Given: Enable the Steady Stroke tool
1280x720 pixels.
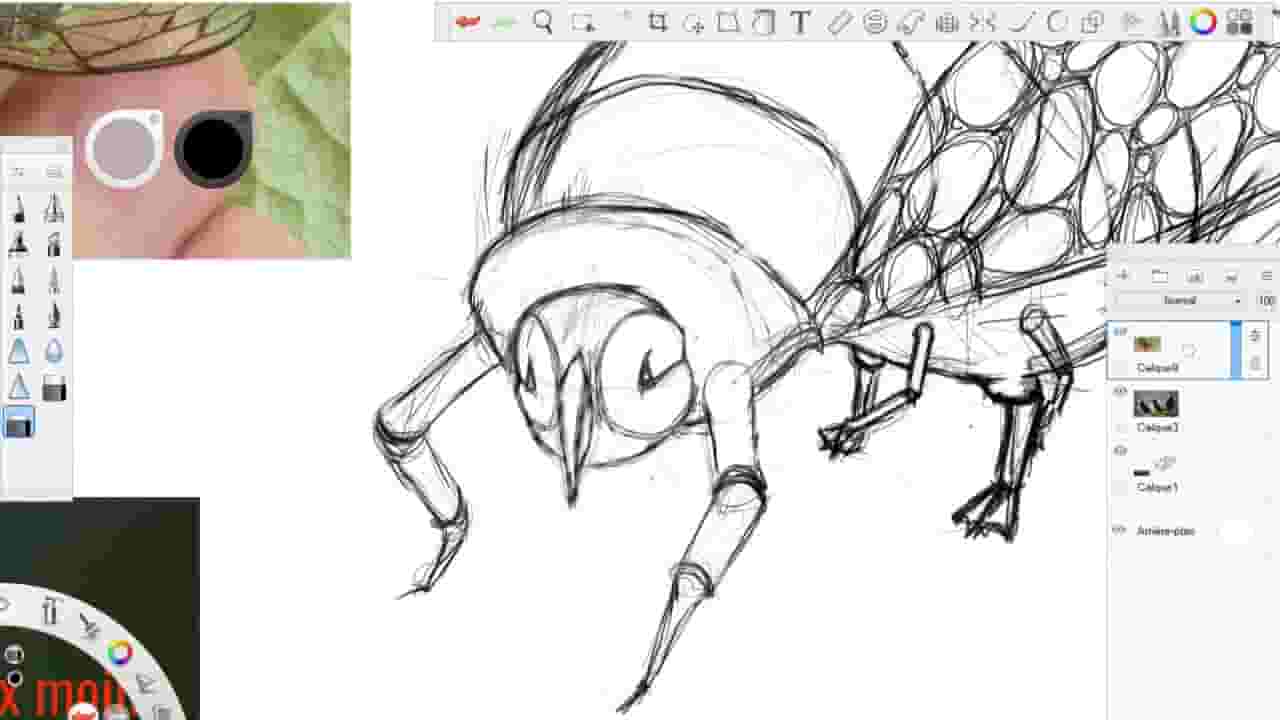Looking at the screenshot, I should (1019, 22).
